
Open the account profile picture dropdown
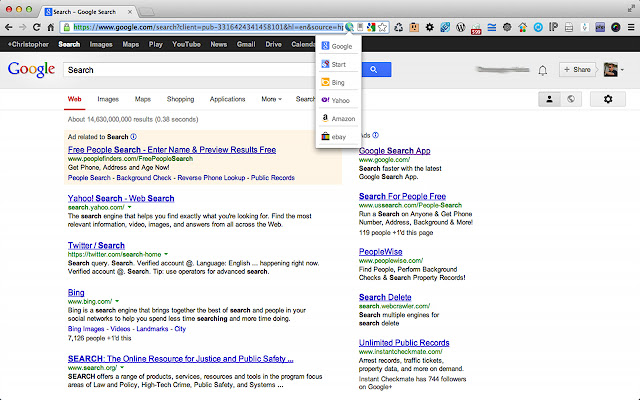click(613, 70)
